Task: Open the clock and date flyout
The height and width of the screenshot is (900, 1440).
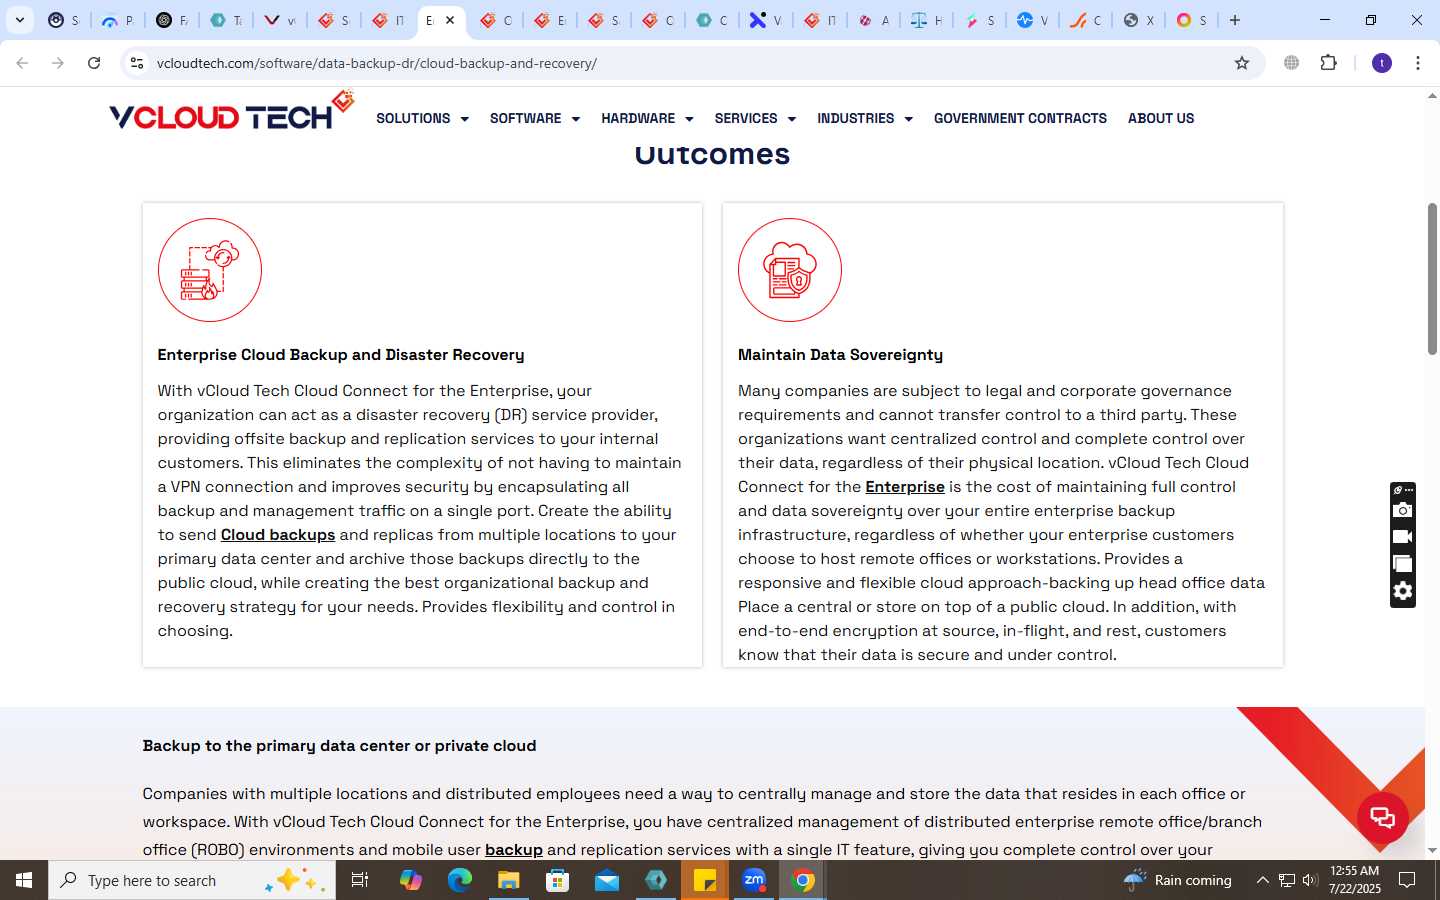Action: click(x=1355, y=880)
